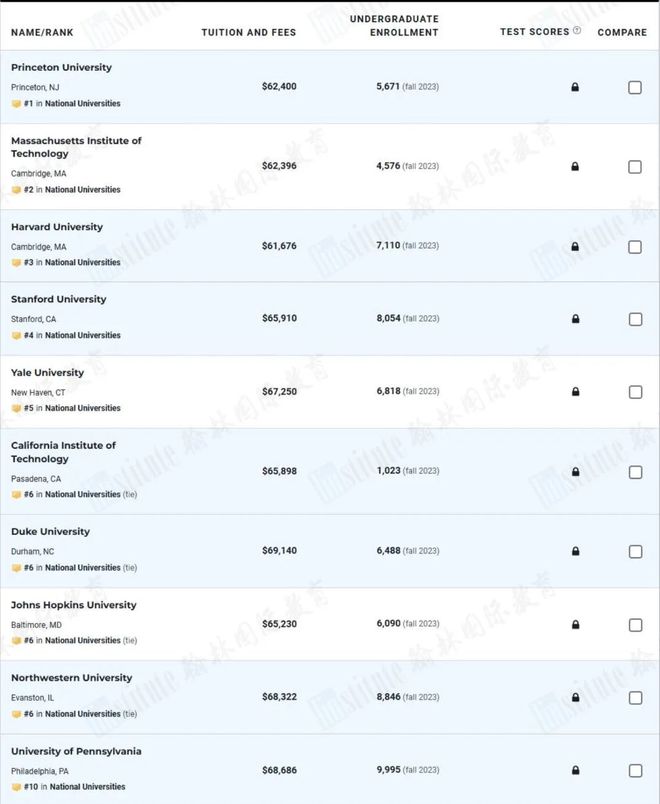This screenshot has width=660, height=804.
Task: Click the Name/Rank column header
Action: coord(42,32)
